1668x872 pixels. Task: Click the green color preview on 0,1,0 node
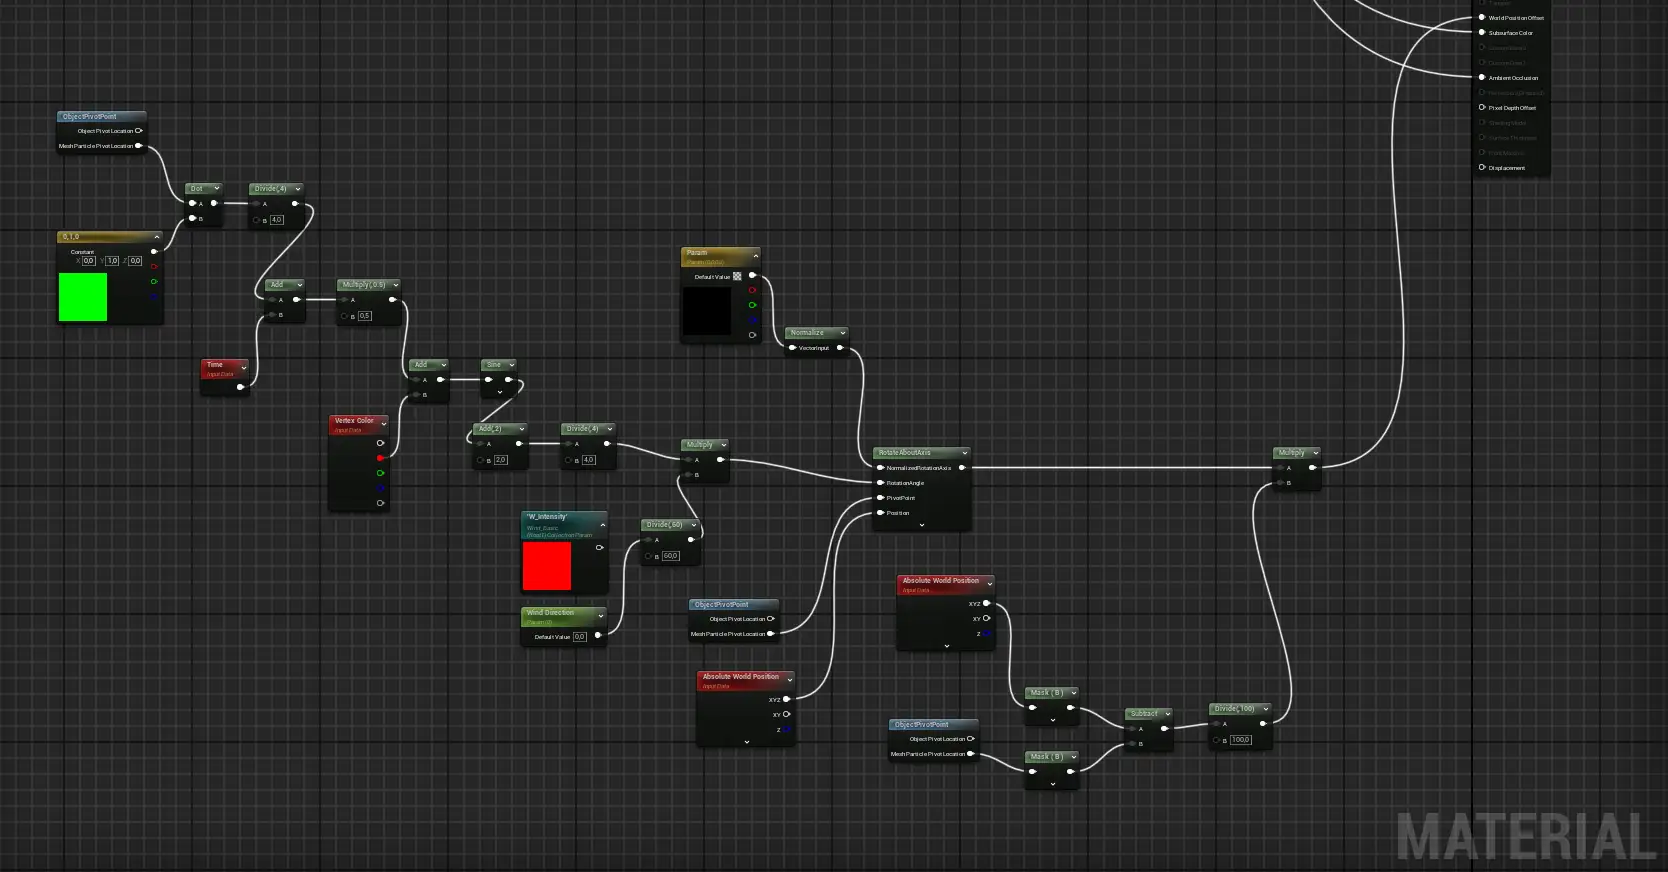coord(83,297)
